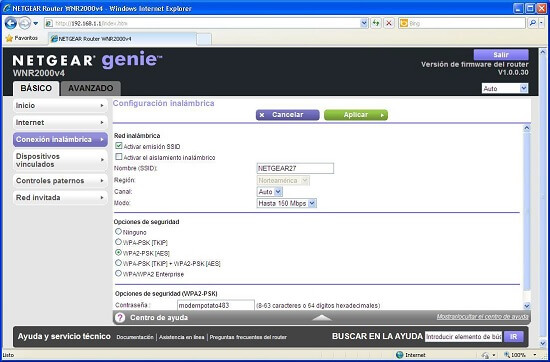Click the green Aplicar button
Image resolution: width=550 pixels, height=362 pixels.
pos(356,115)
